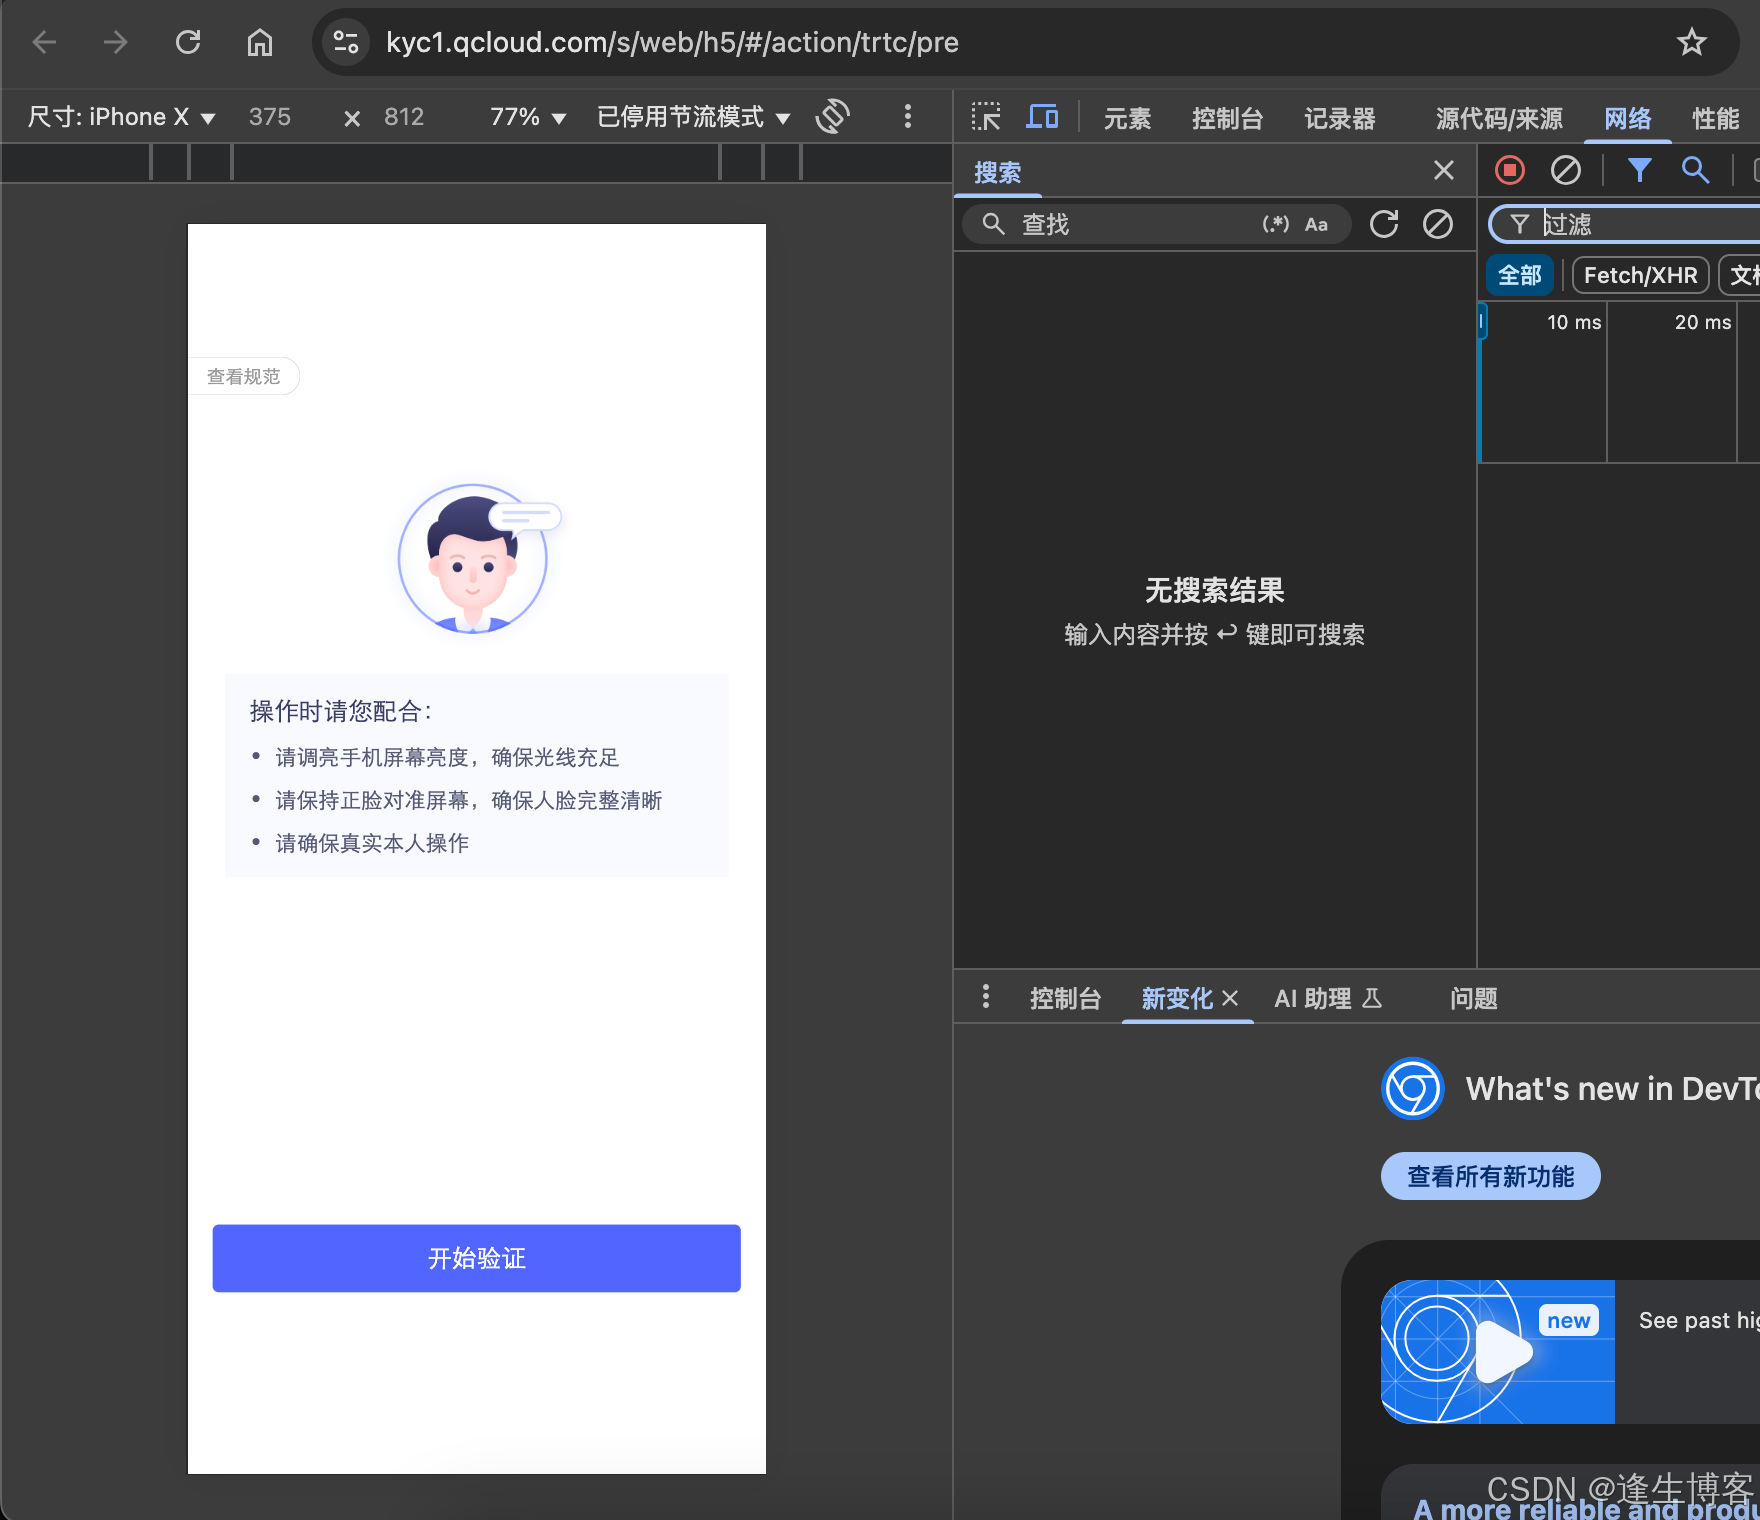Click the 开始验证 button
Image resolution: width=1760 pixels, height=1520 pixels.
point(476,1258)
